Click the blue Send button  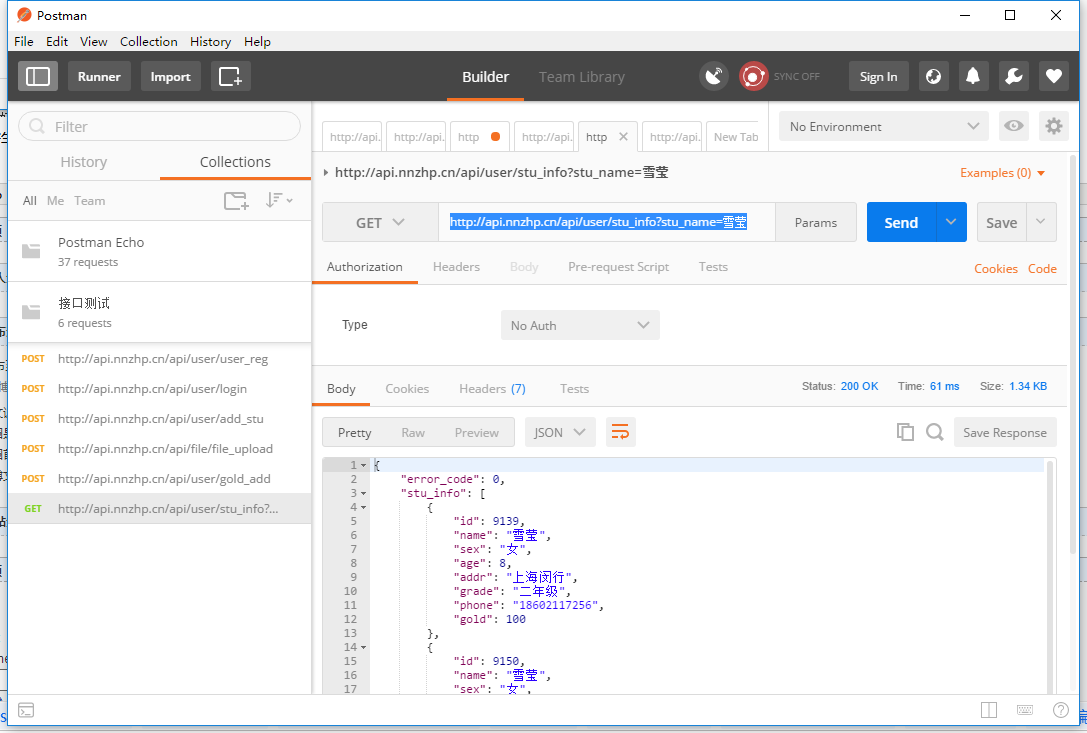click(x=901, y=222)
